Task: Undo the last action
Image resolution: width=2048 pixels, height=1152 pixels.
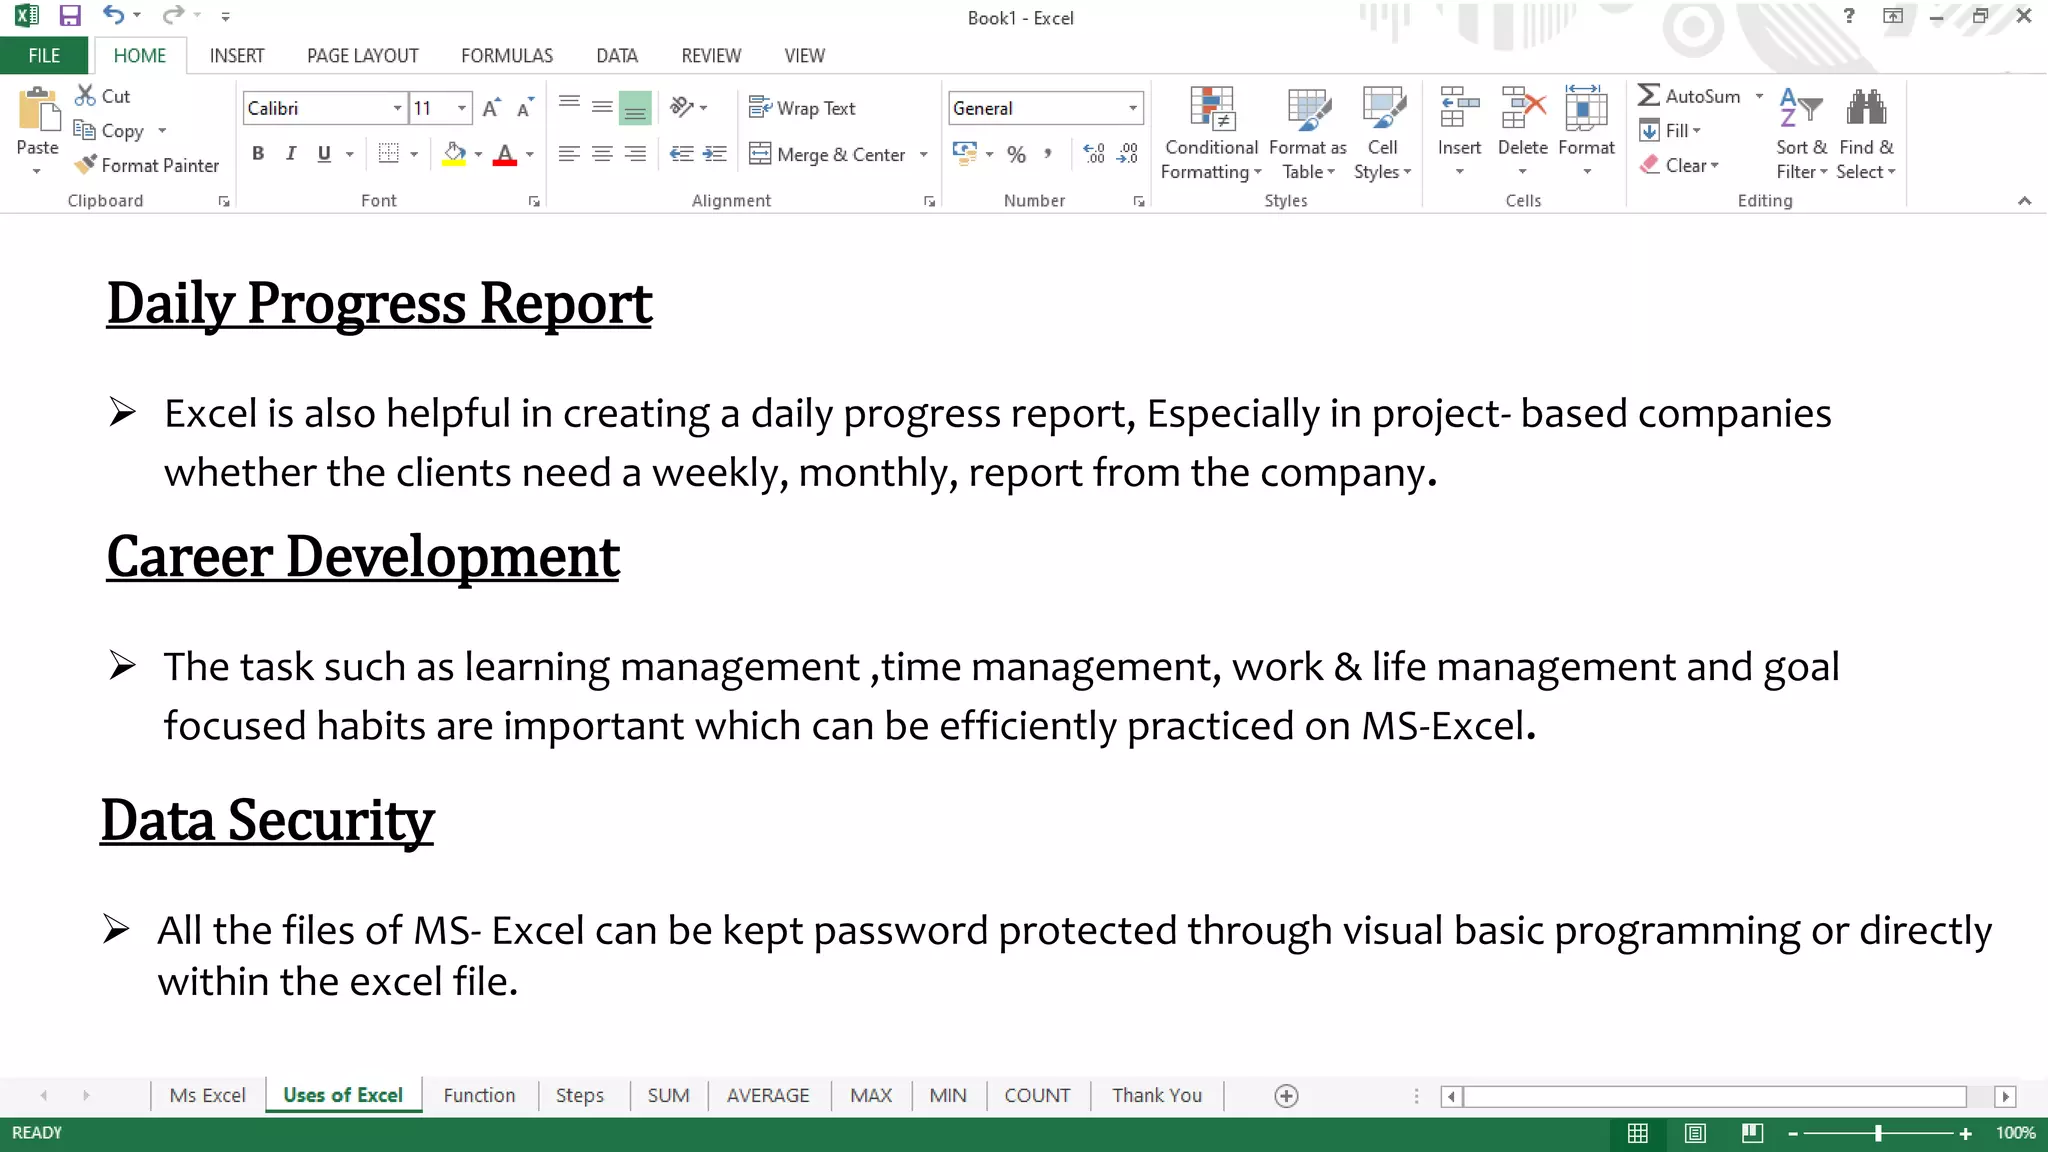Action: point(113,15)
